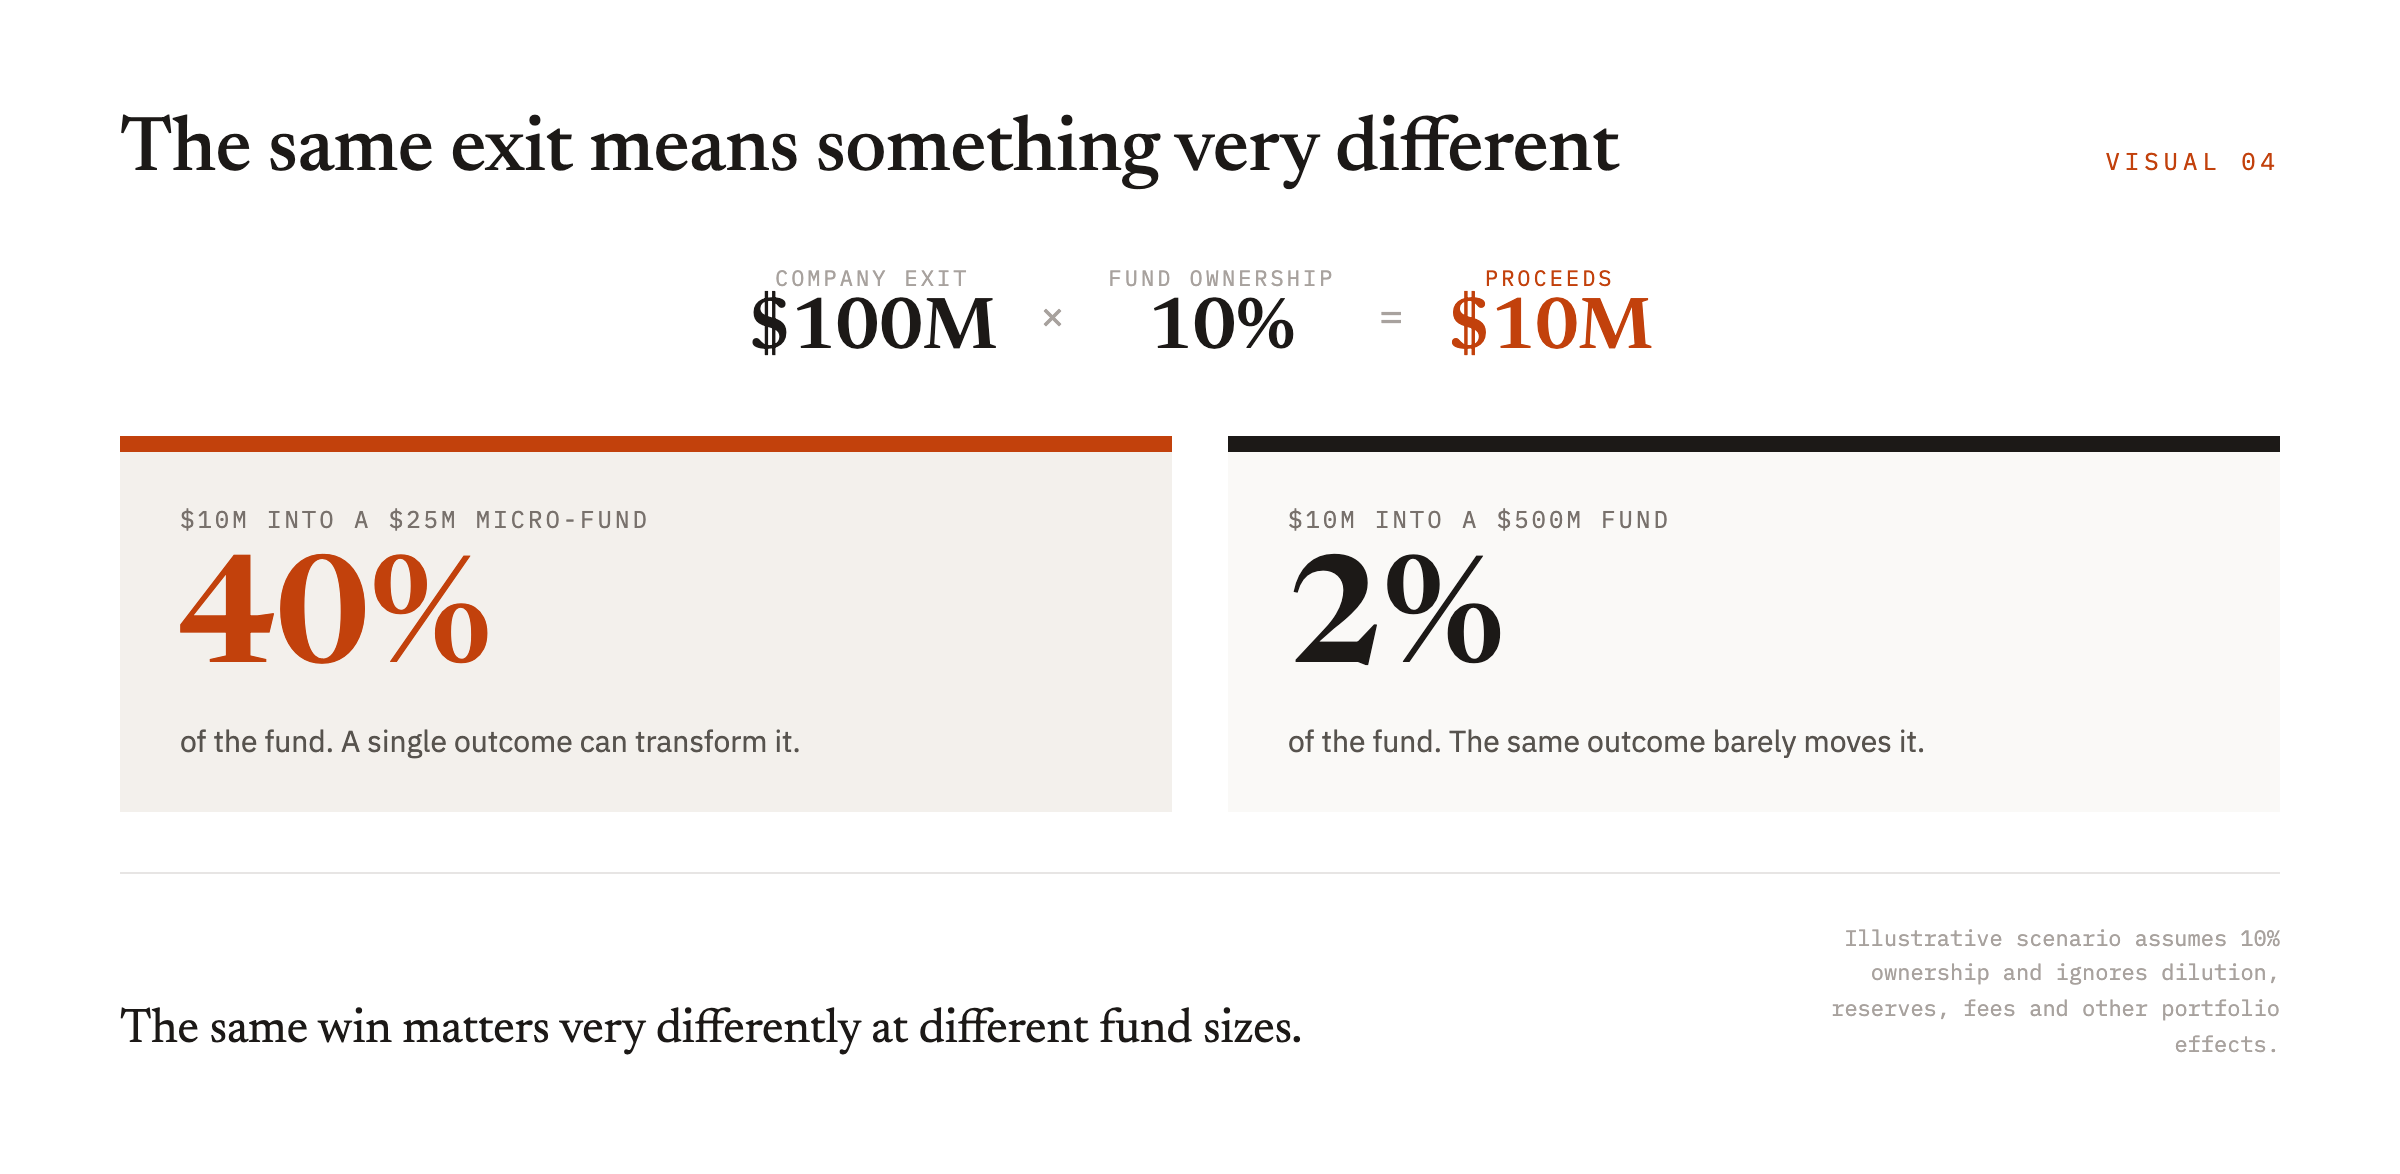Click the large 2% figure
This screenshot has width=2400, height=1174.
1396,610
